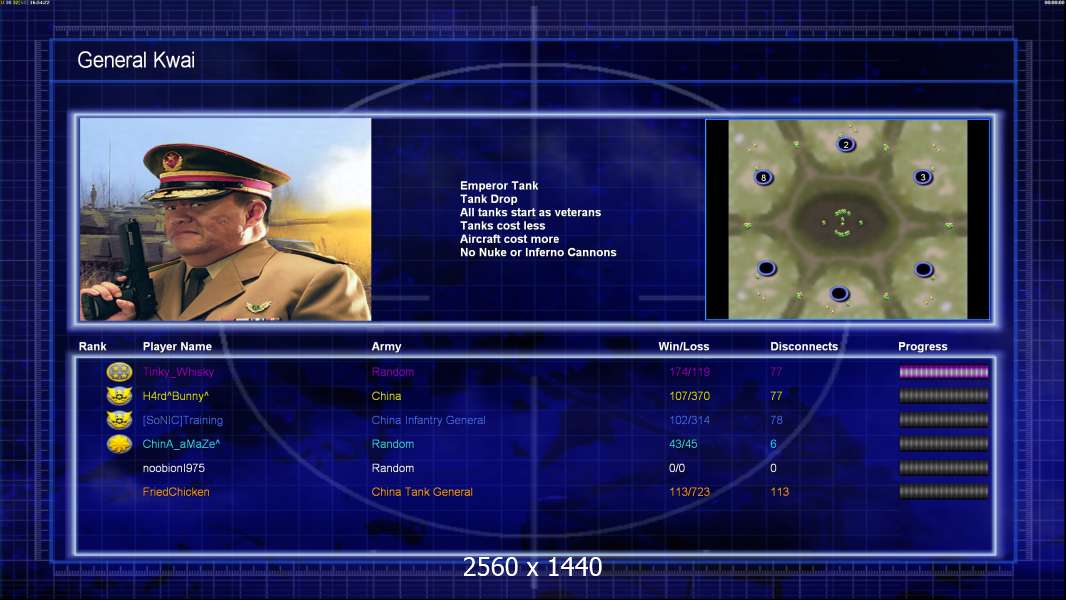Click the rank badge beside [SoNIC]Training

[x=119, y=420]
